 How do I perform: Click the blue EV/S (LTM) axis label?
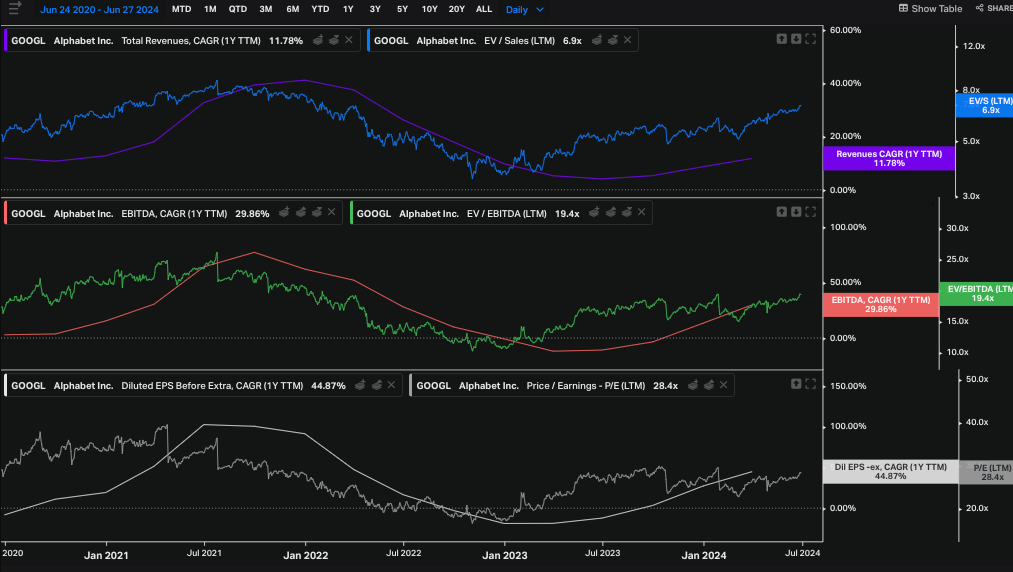[x=985, y=105]
